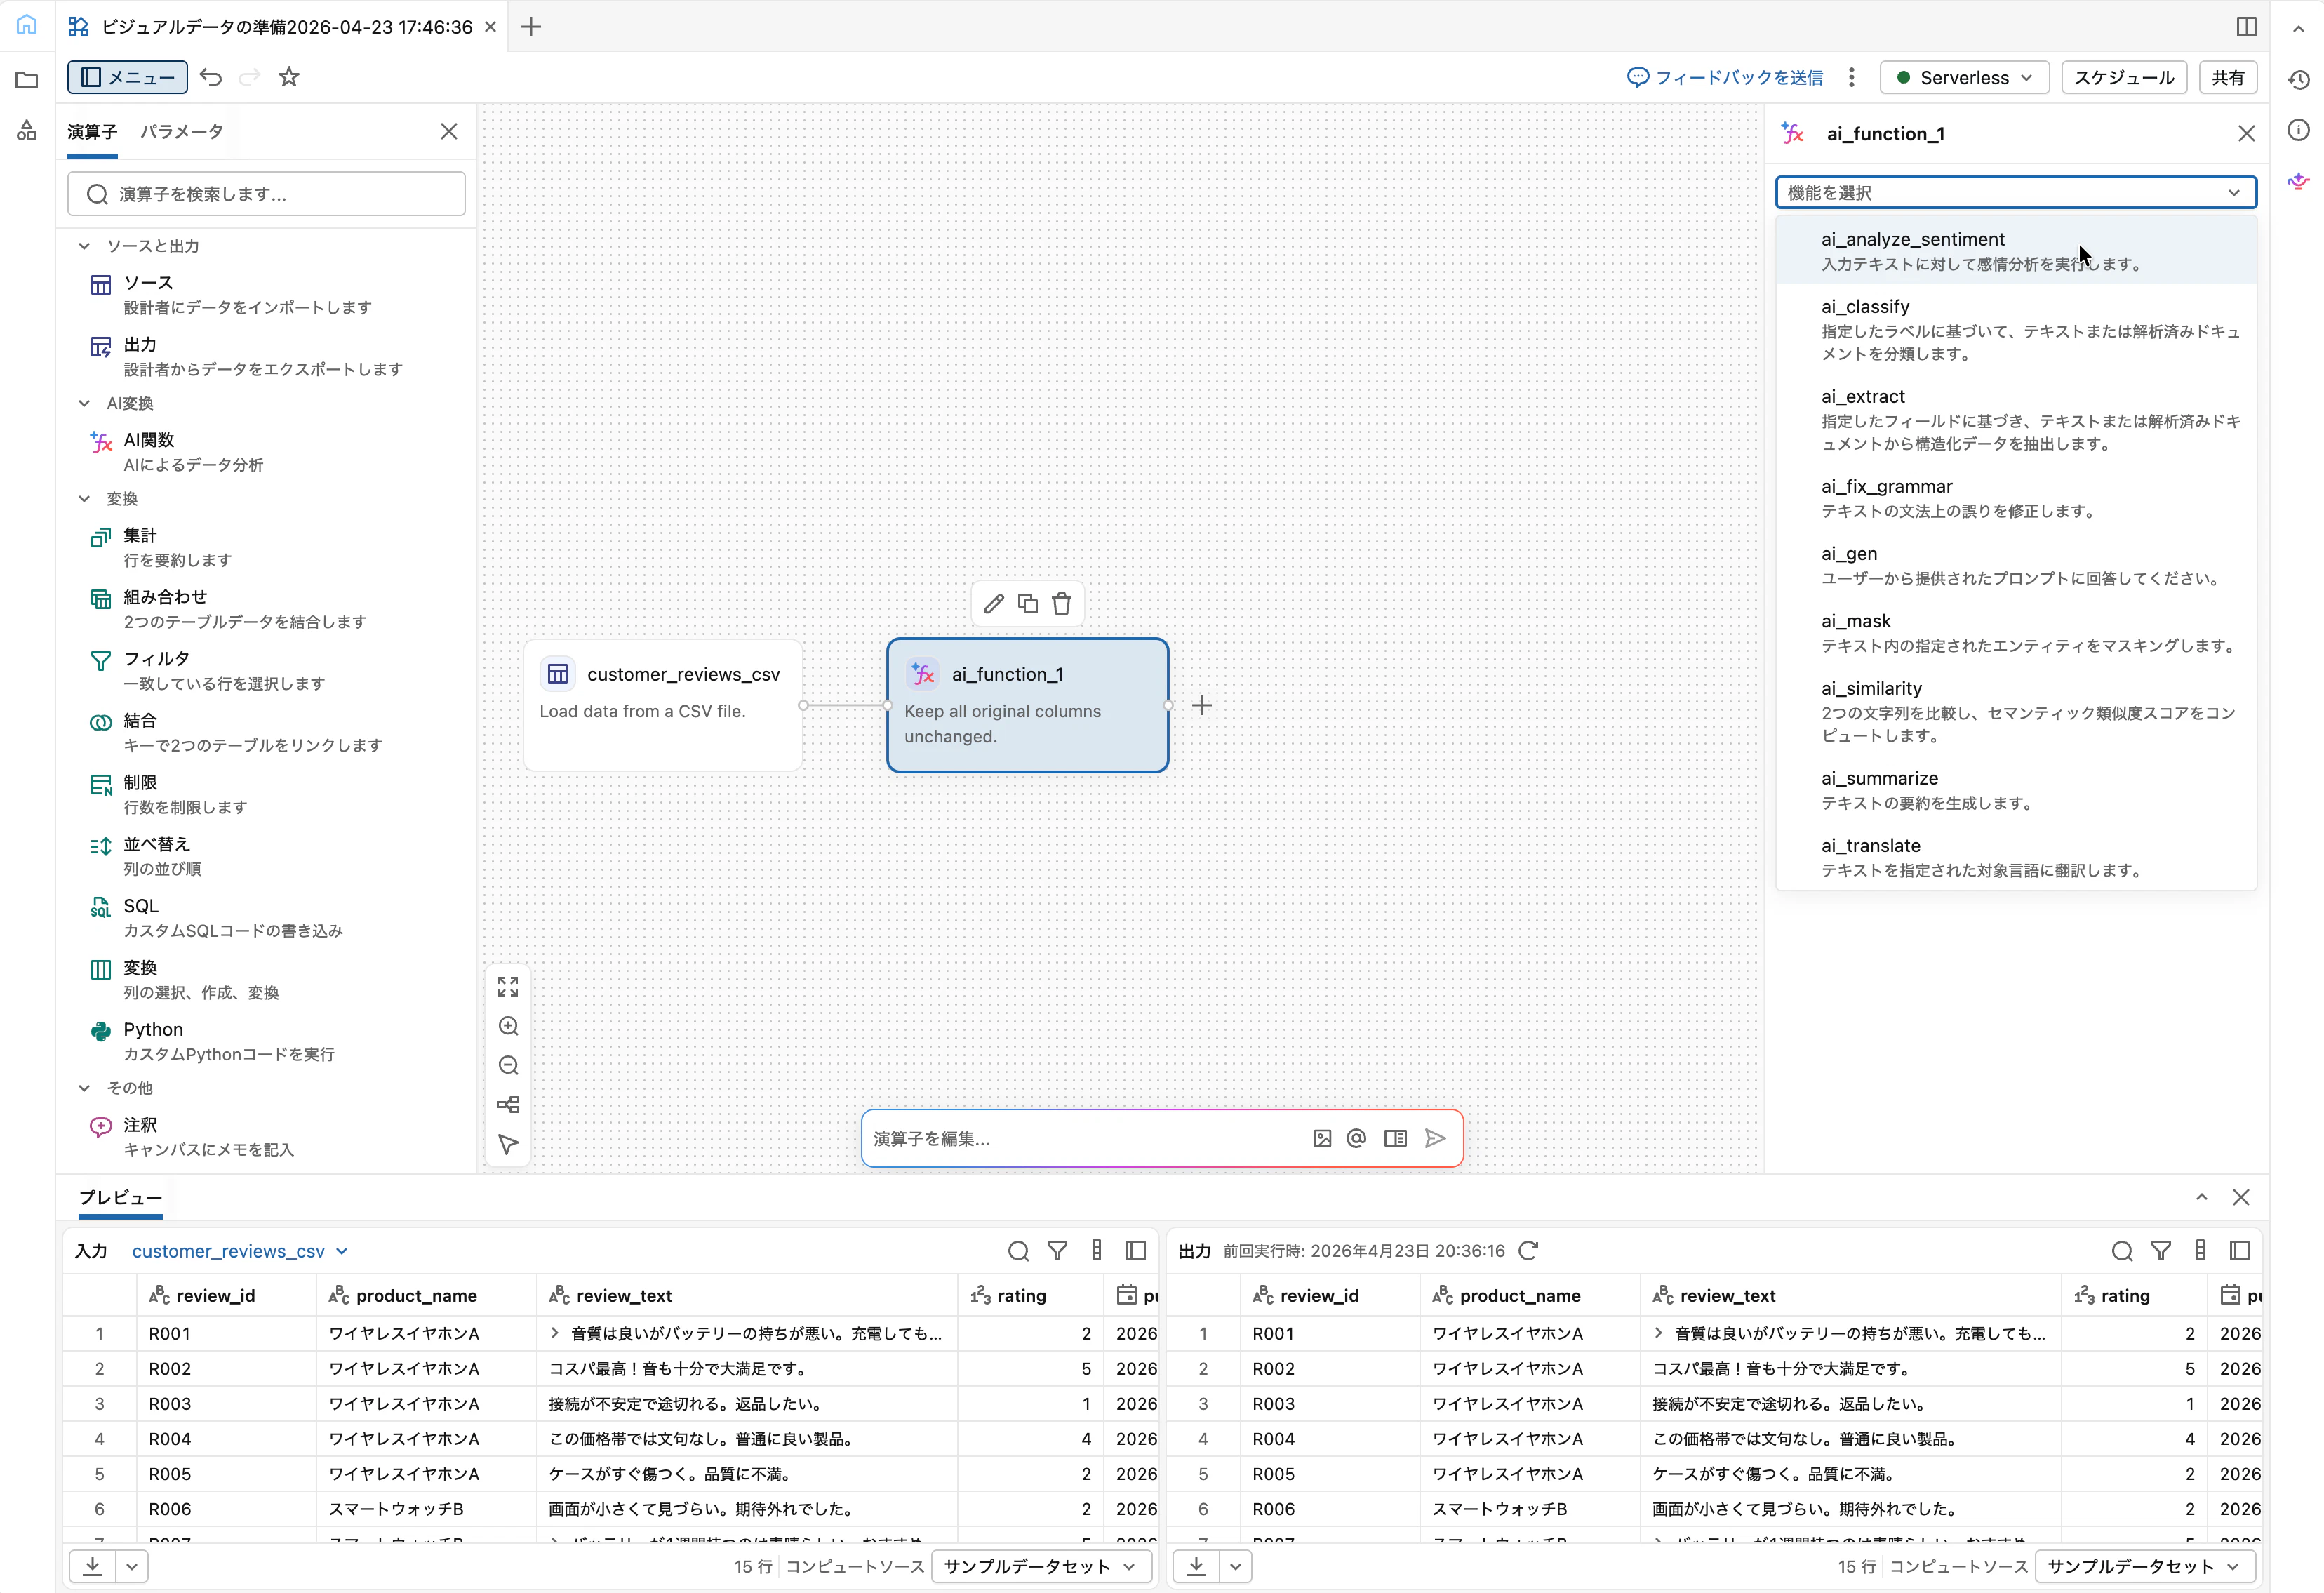Download the customer_reviews_csv preview data
The width and height of the screenshot is (2324, 1593).
(93, 1566)
